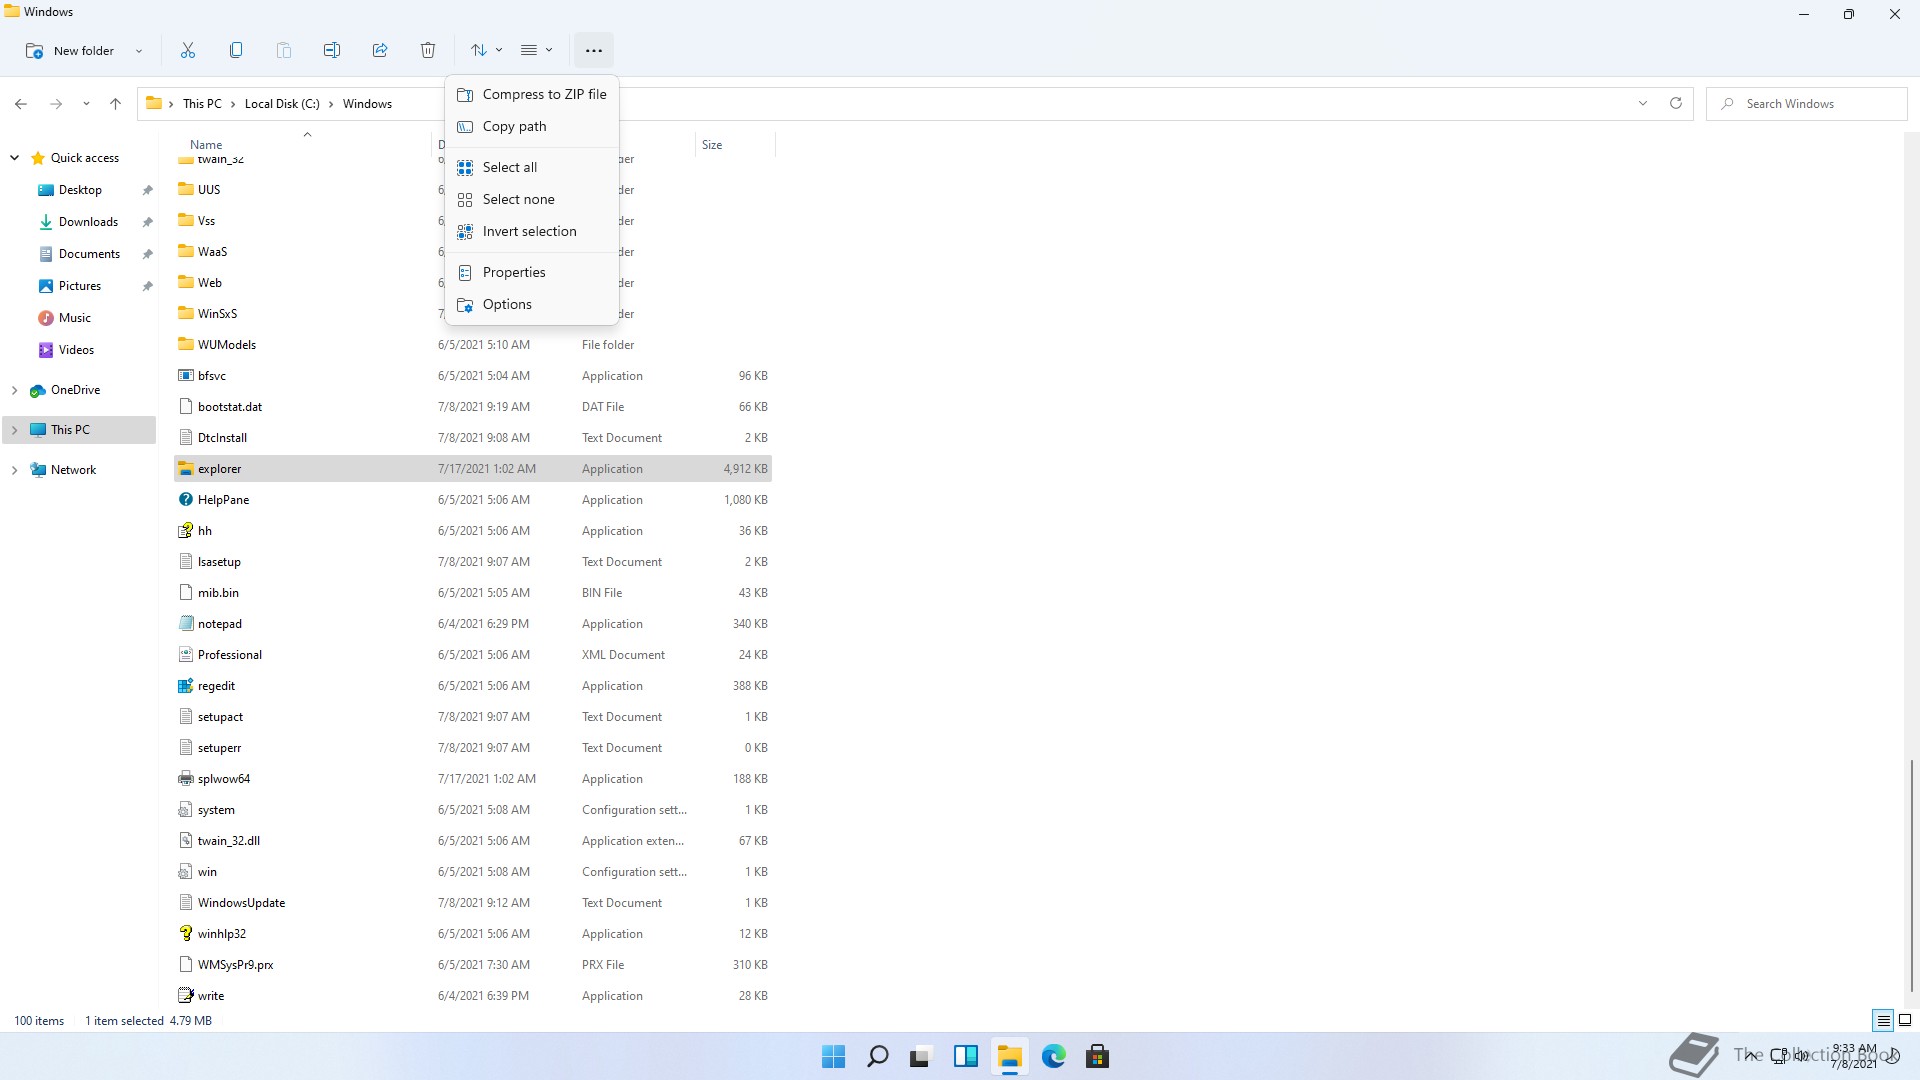Click Local Disk (C:) breadcrumb
Screen dimensions: 1920x1080
(x=282, y=104)
